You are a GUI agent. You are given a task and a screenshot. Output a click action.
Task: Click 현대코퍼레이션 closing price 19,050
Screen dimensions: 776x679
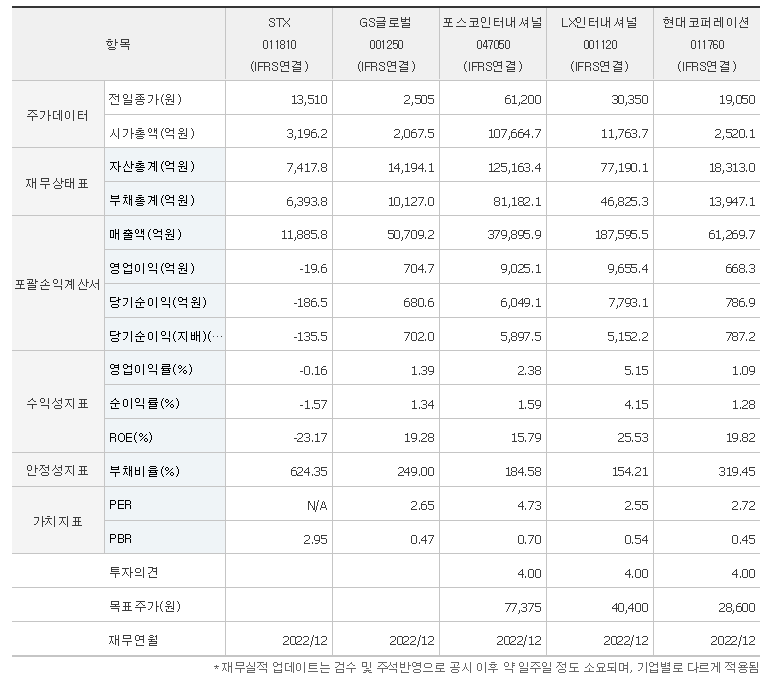pos(736,99)
